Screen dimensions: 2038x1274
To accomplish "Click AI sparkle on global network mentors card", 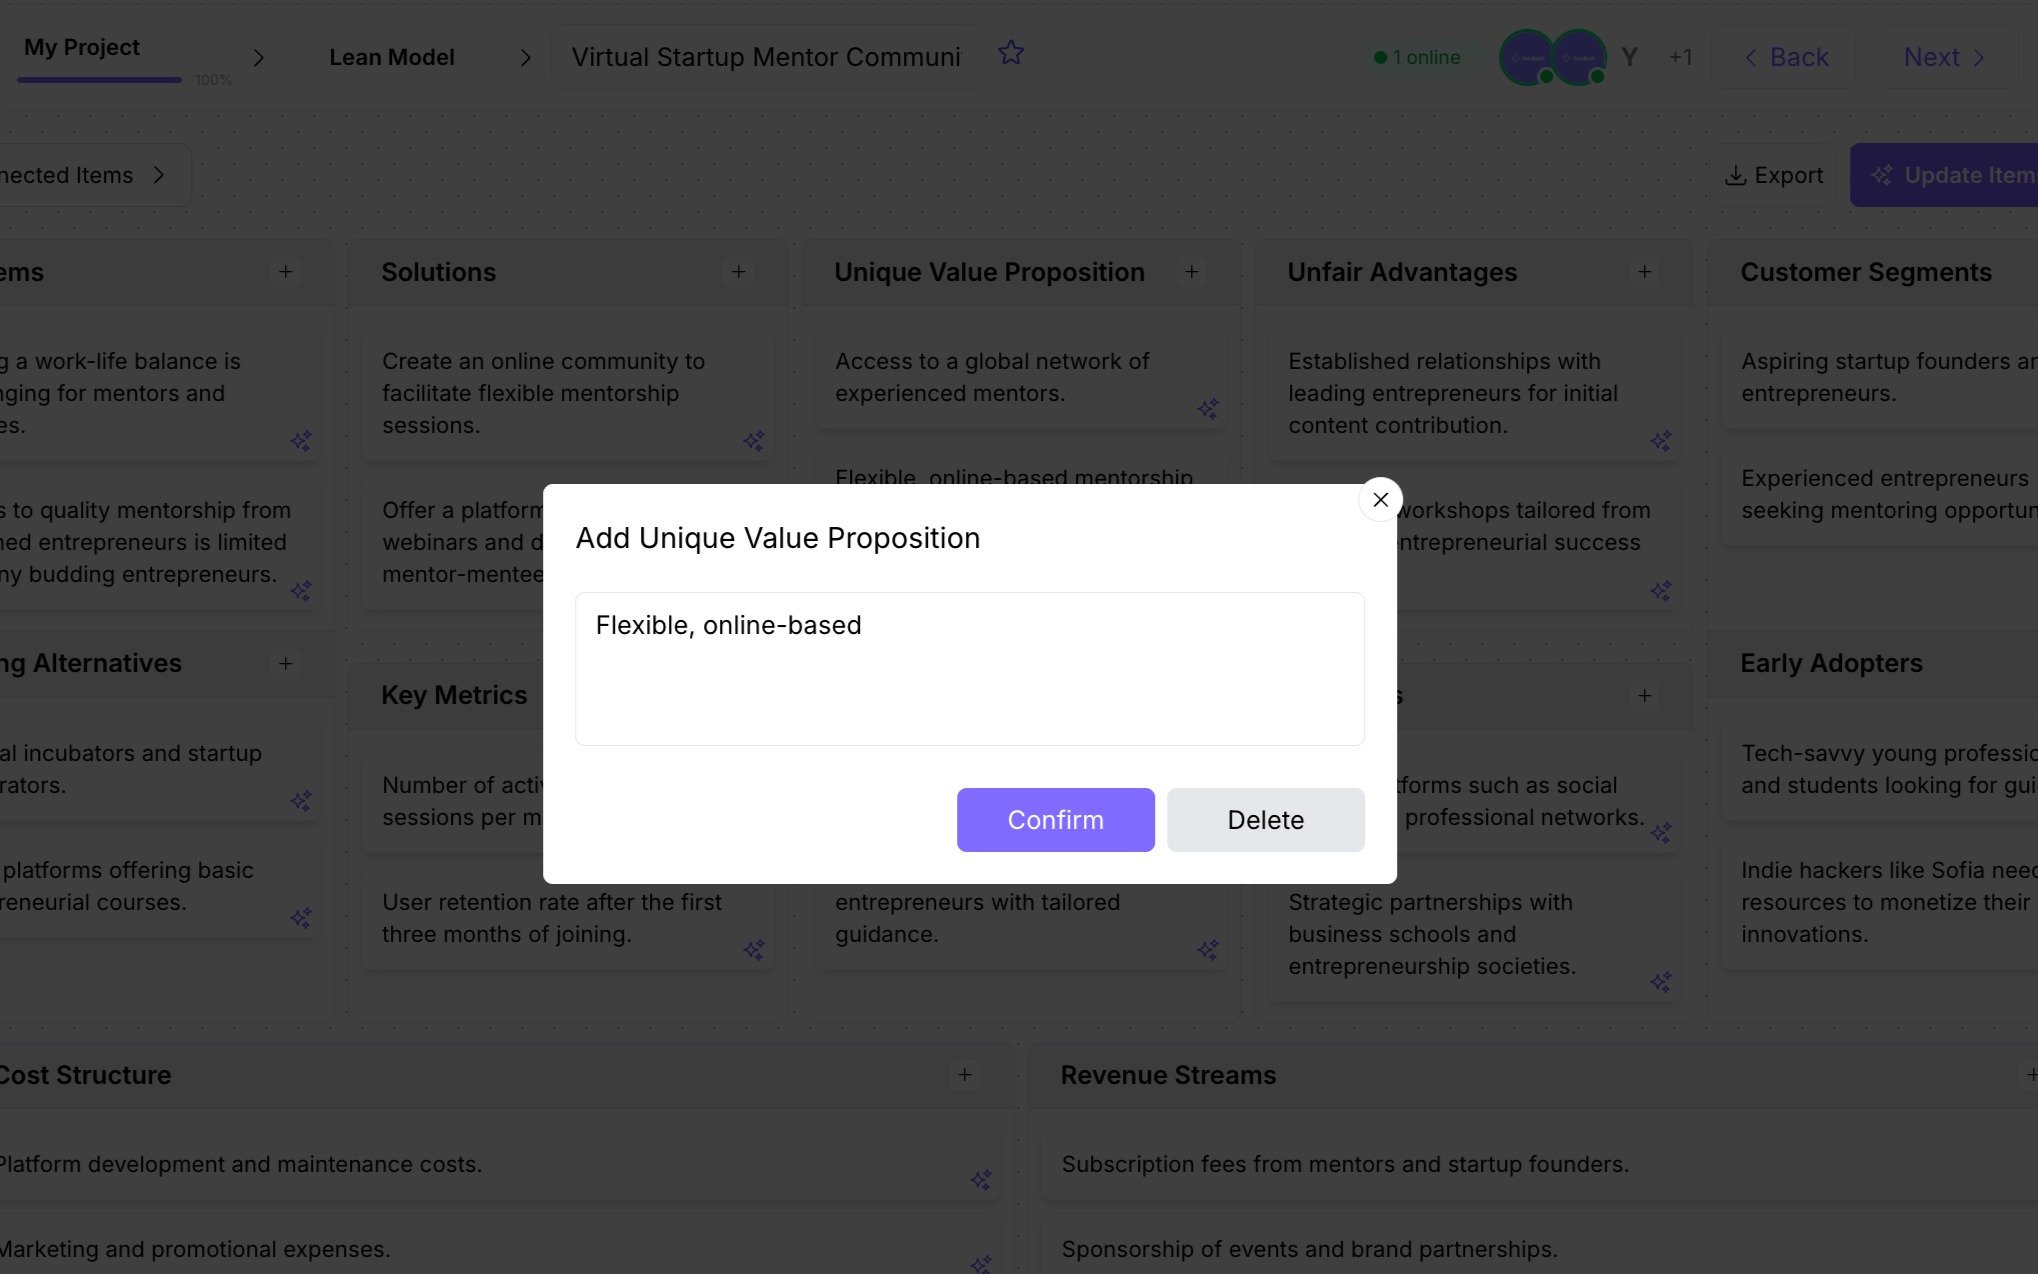I will pyautogui.click(x=1208, y=409).
